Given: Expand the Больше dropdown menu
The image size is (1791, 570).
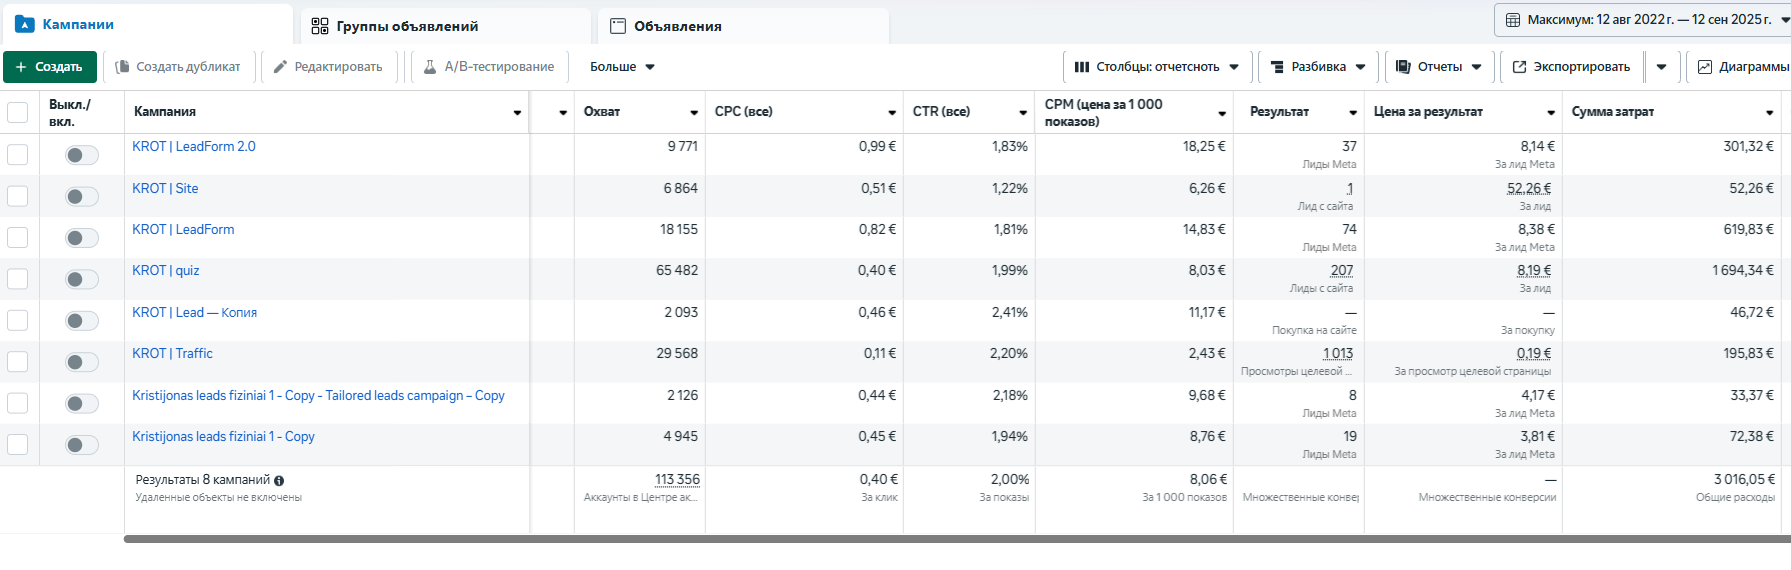Looking at the screenshot, I should [x=622, y=67].
